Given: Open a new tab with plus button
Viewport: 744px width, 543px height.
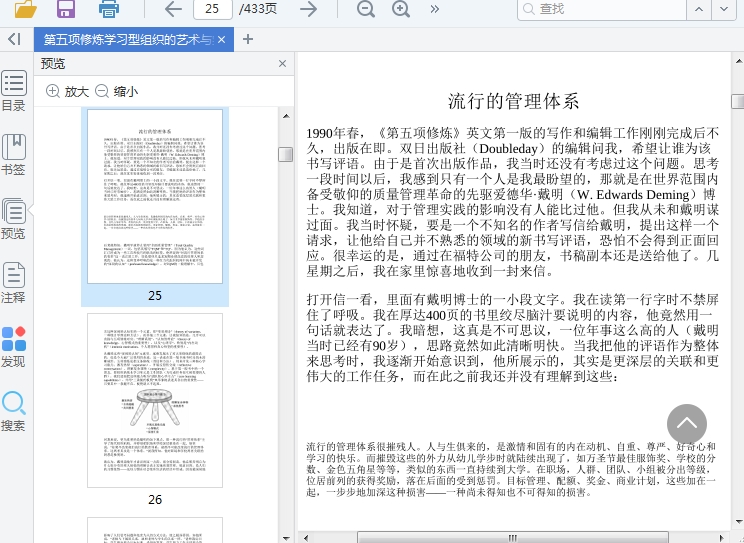Looking at the screenshot, I should (x=248, y=40).
